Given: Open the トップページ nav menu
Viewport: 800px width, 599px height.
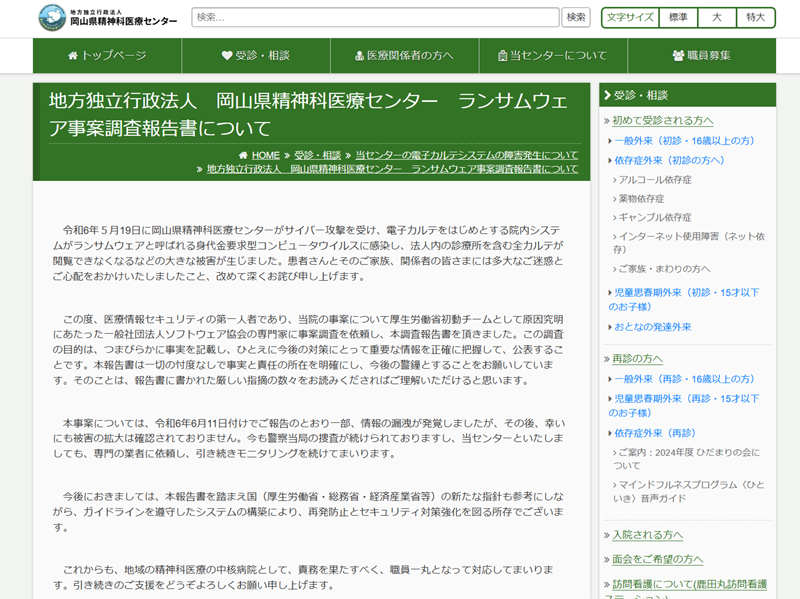Looking at the screenshot, I should click(107, 56).
